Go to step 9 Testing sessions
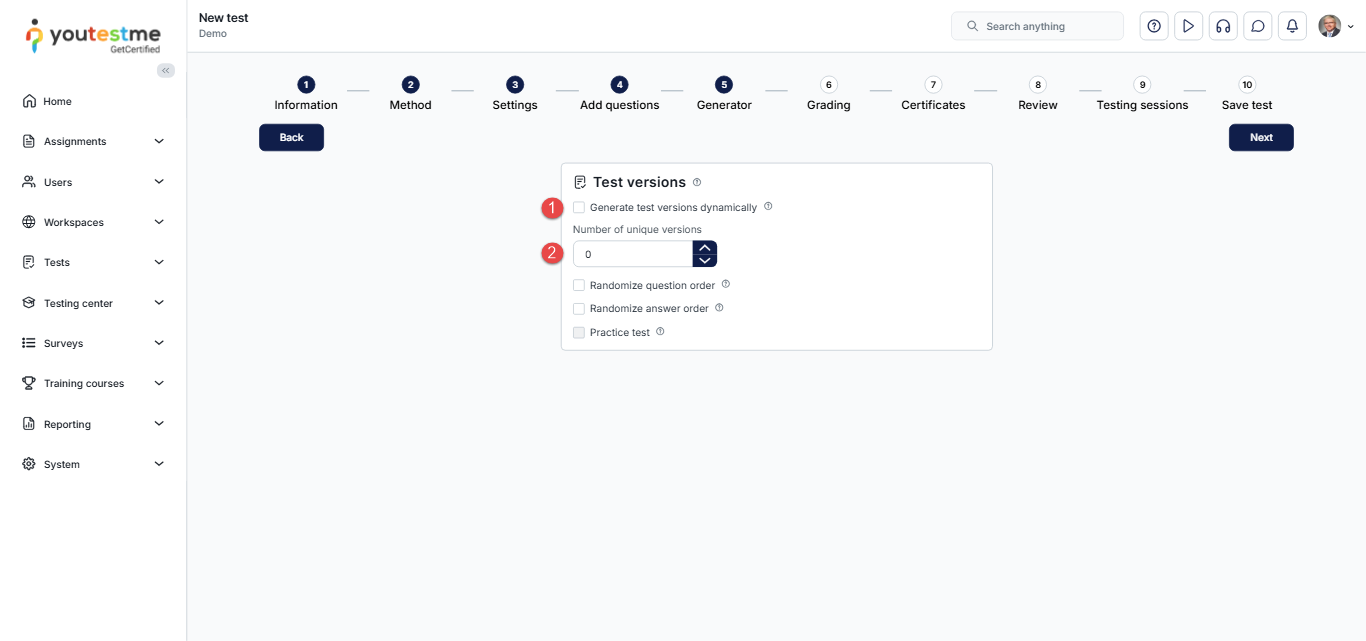1366x641 pixels. (x=1143, y=94)
